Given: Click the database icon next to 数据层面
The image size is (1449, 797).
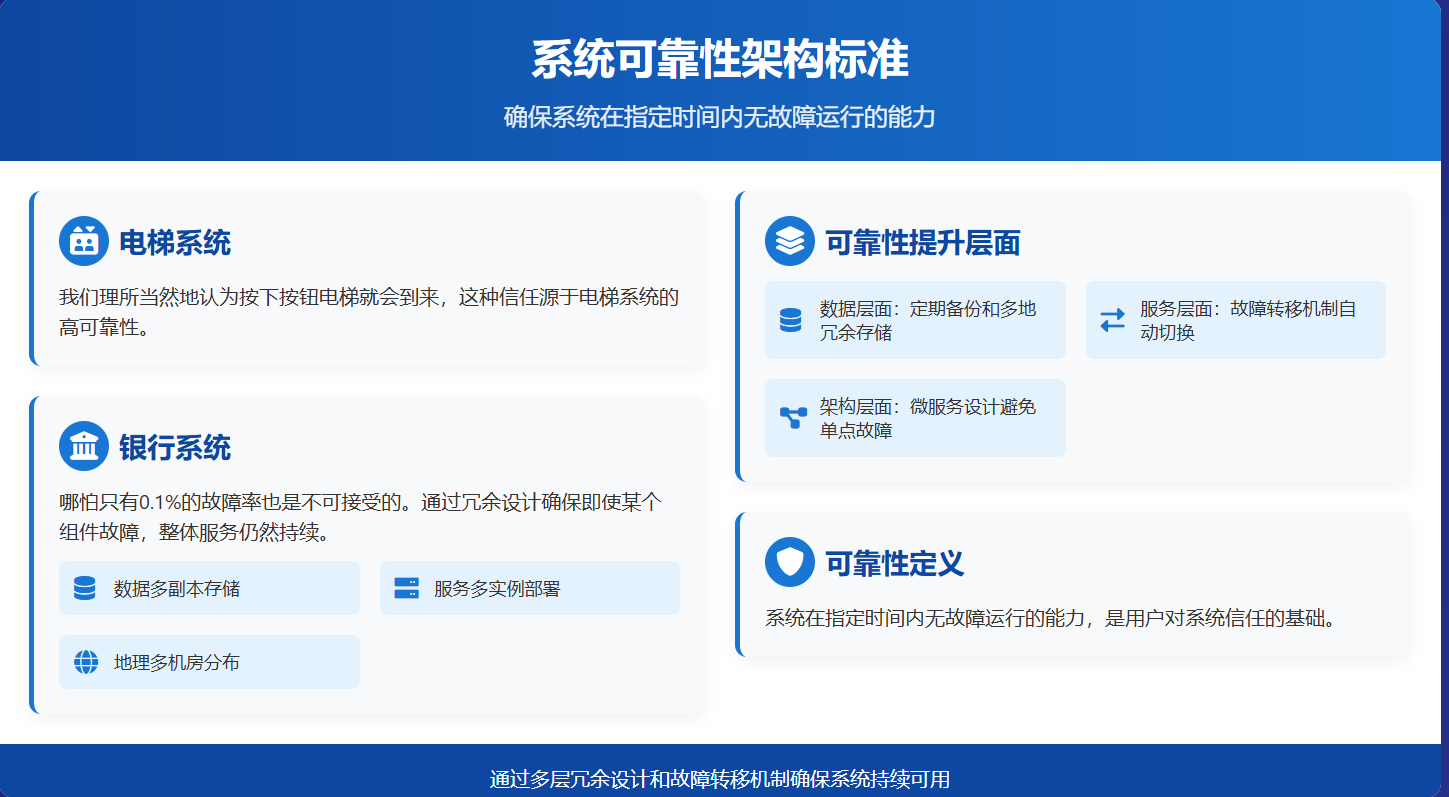Looking at the screenshot, I should 791,320.
